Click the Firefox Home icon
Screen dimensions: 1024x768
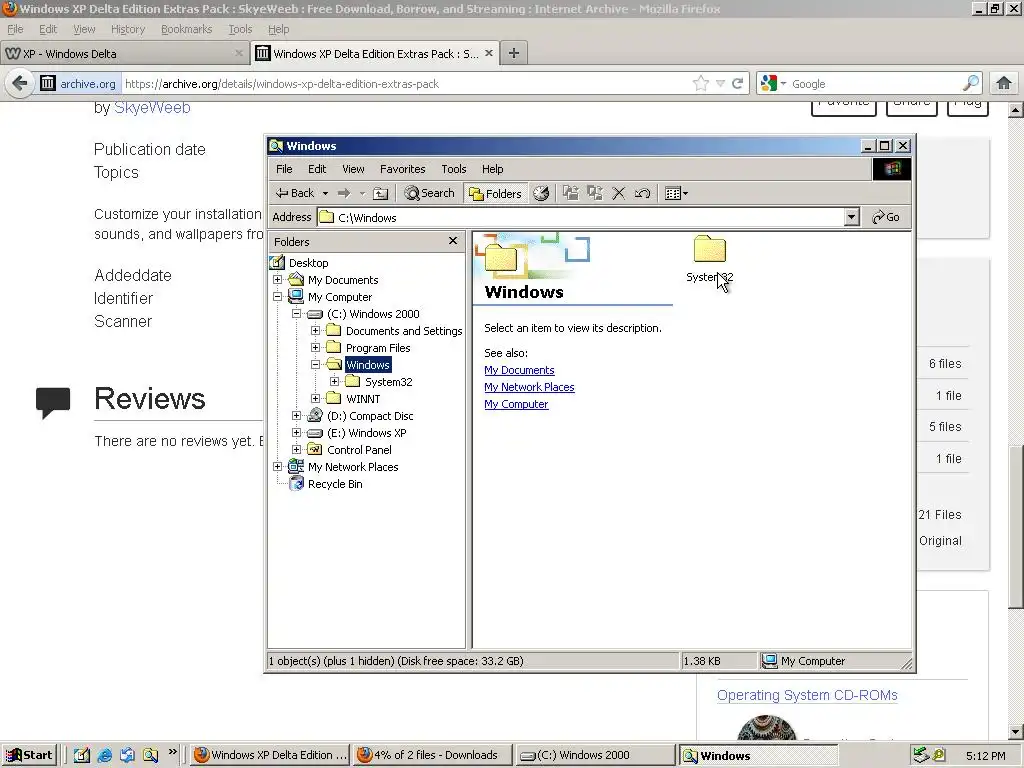pos(1004,84)
